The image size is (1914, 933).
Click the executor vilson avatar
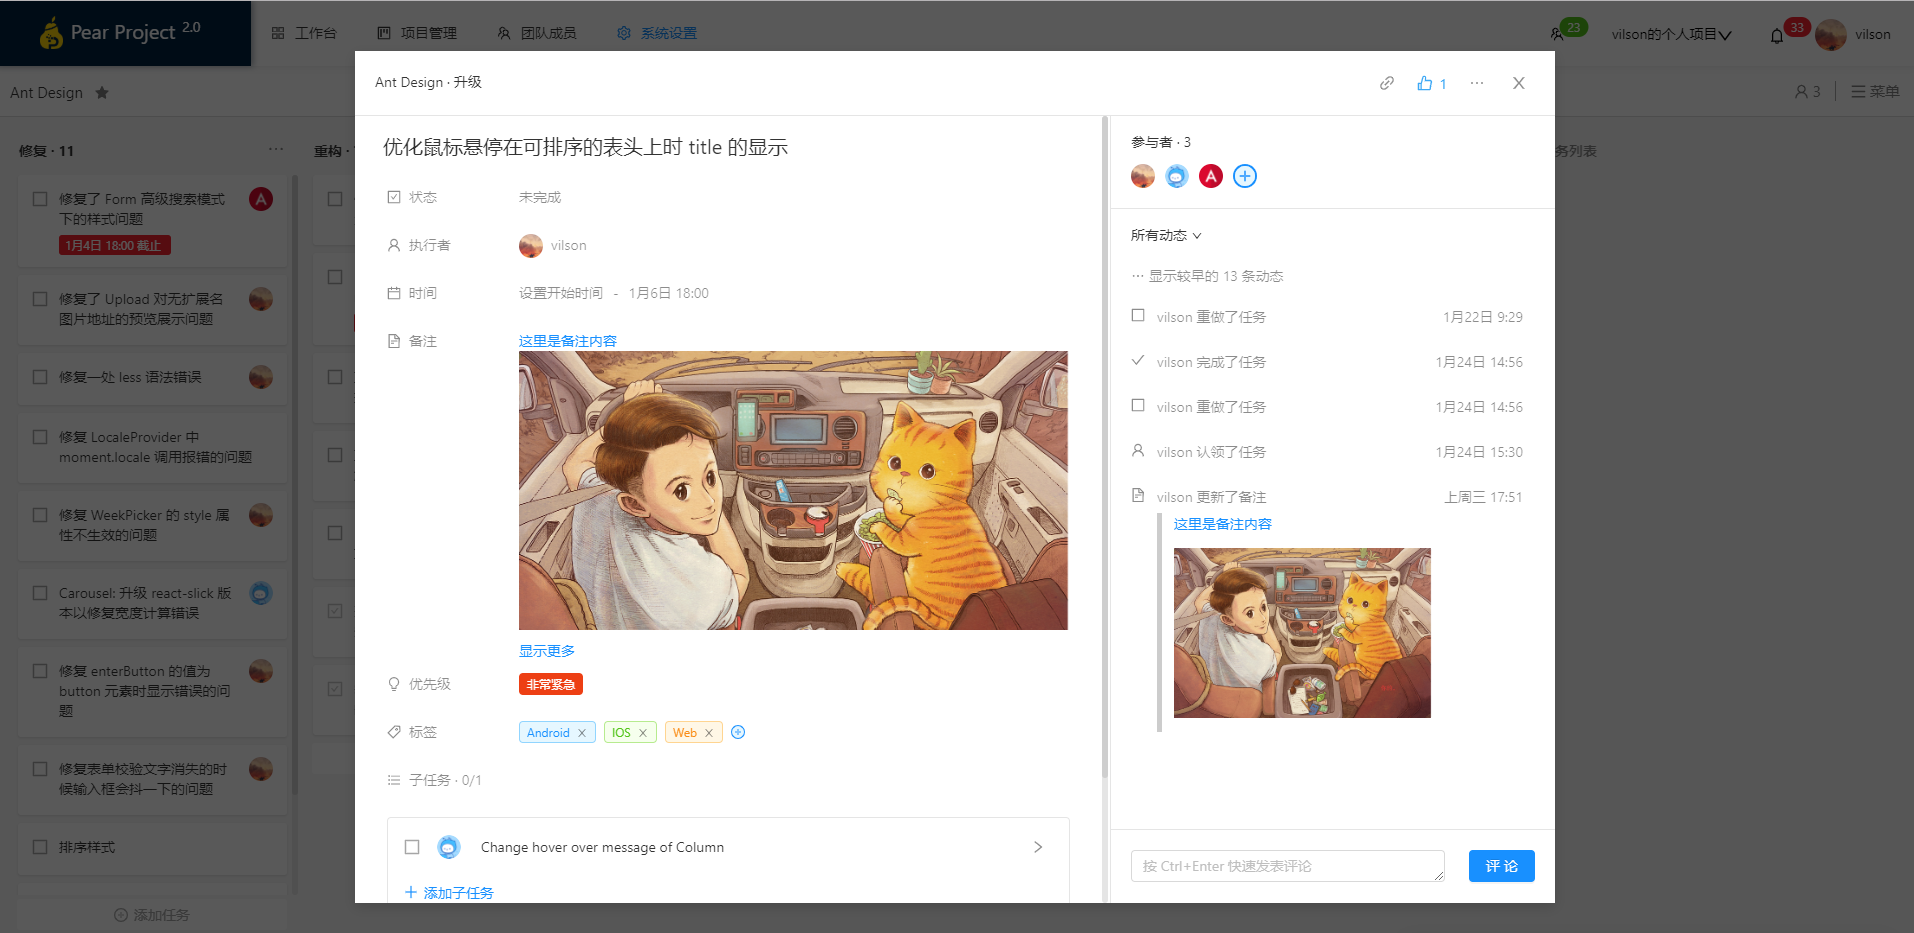click(x=531, y=246)
